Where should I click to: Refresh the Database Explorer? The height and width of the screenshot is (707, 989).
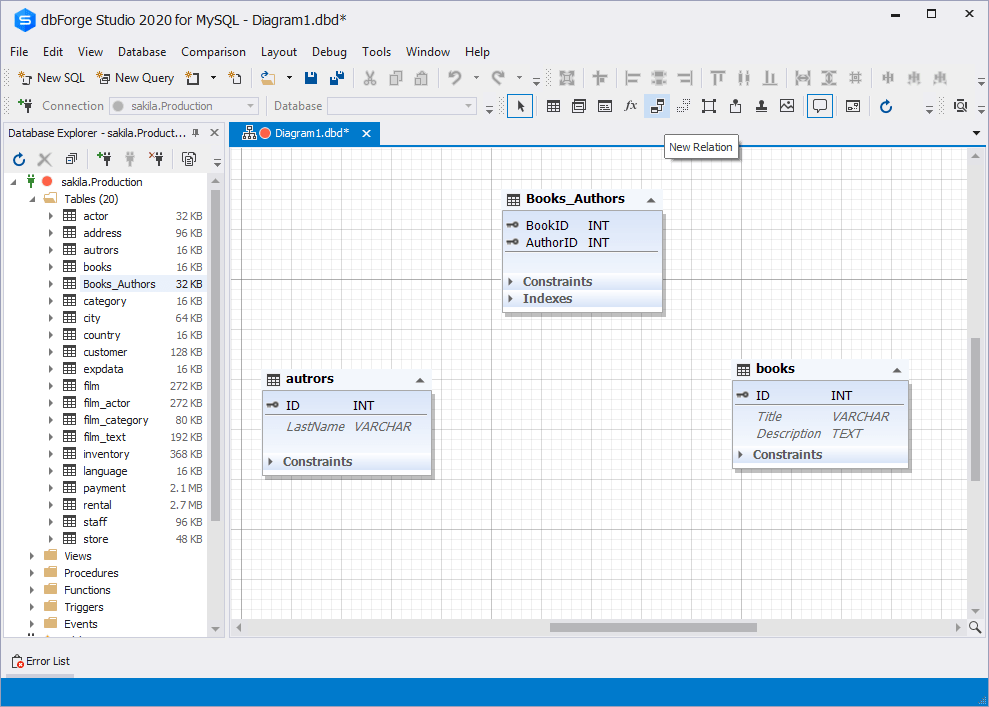(18, 158)
